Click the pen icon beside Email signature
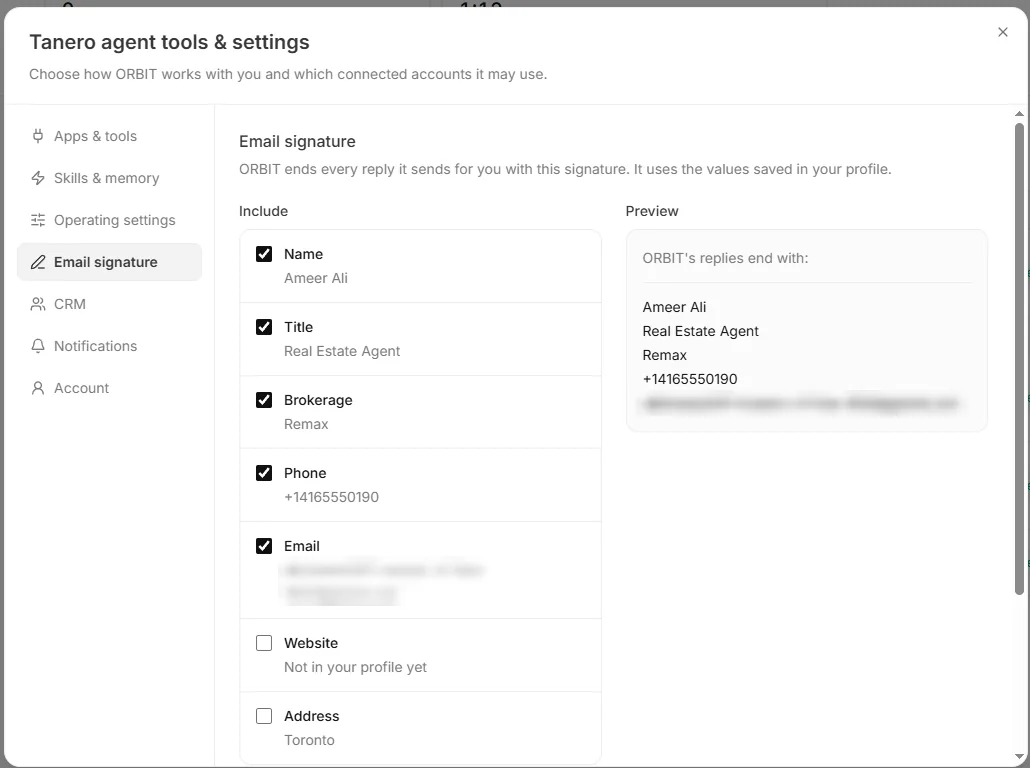Image resolution: width=1030 pixels, height=768 pixels. [38, 262]
